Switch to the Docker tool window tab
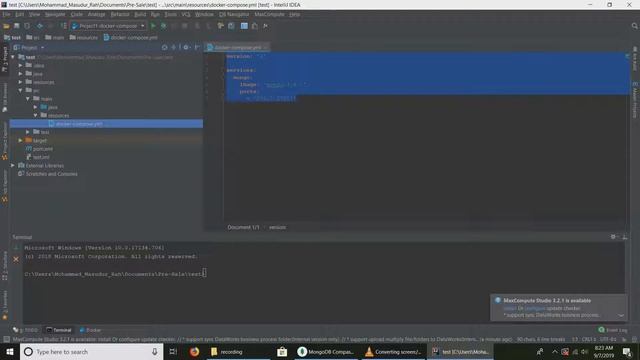Image resolution: width=640 pixels, height=360 pixels. (x=91, y=330)
